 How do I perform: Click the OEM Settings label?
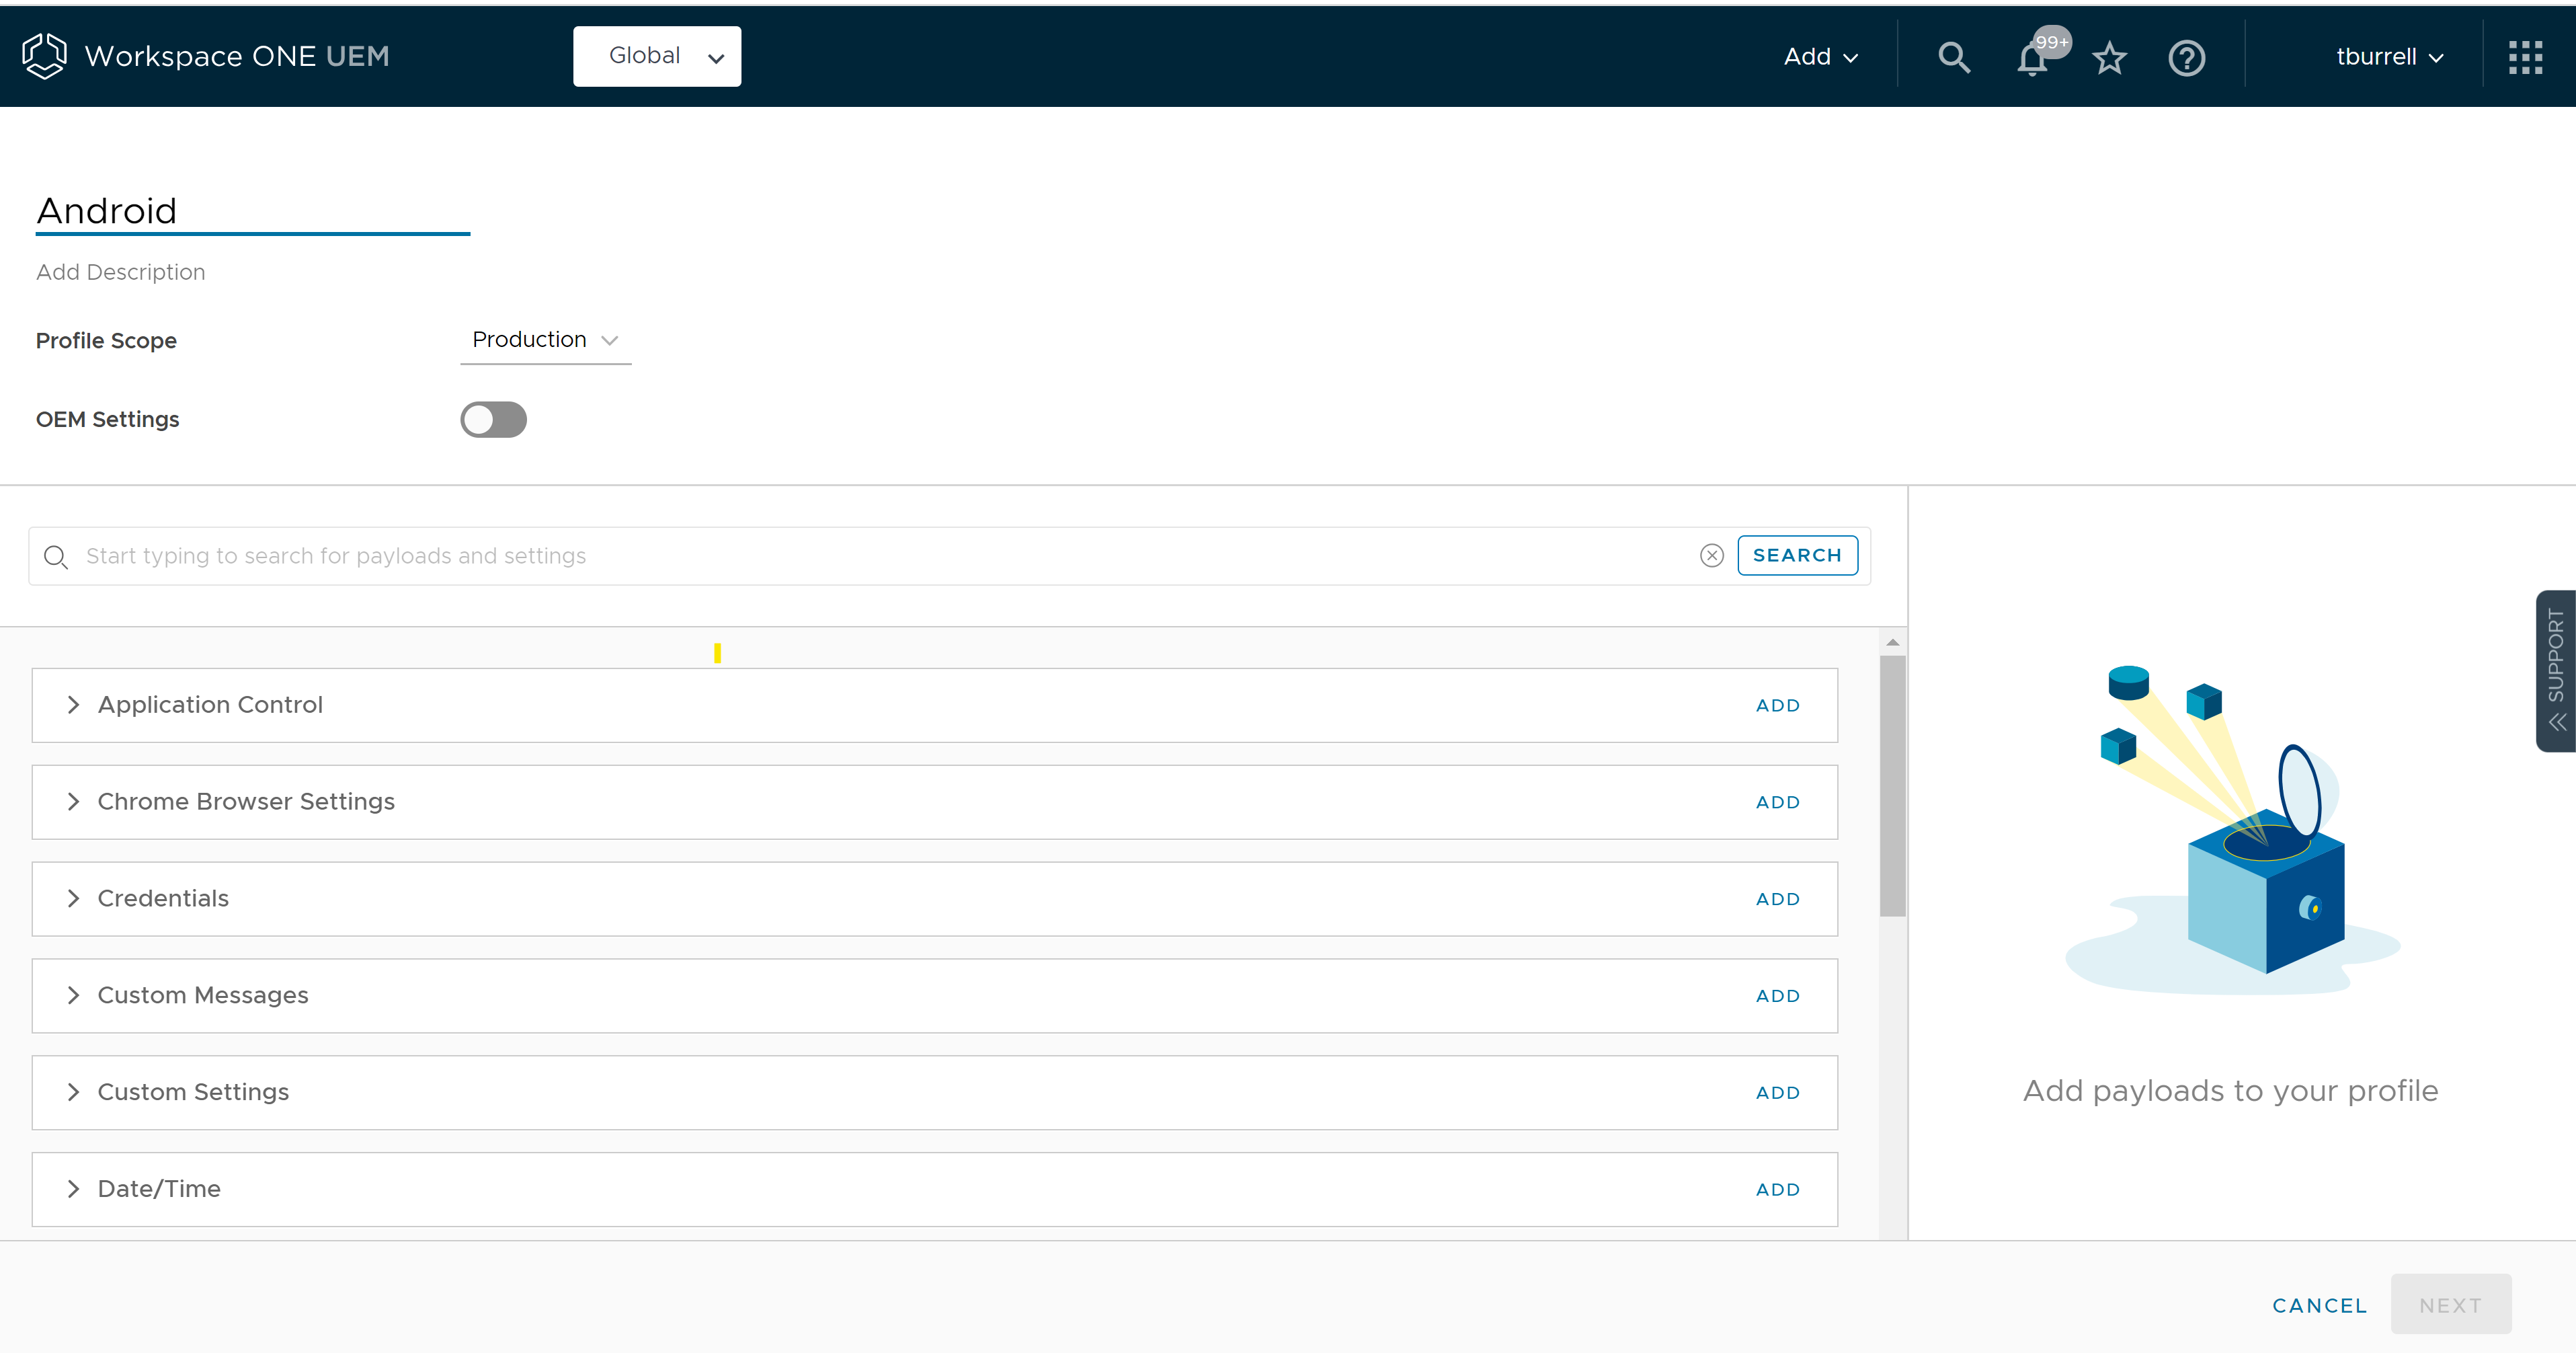pyautogui.click(x=107, y=420)
